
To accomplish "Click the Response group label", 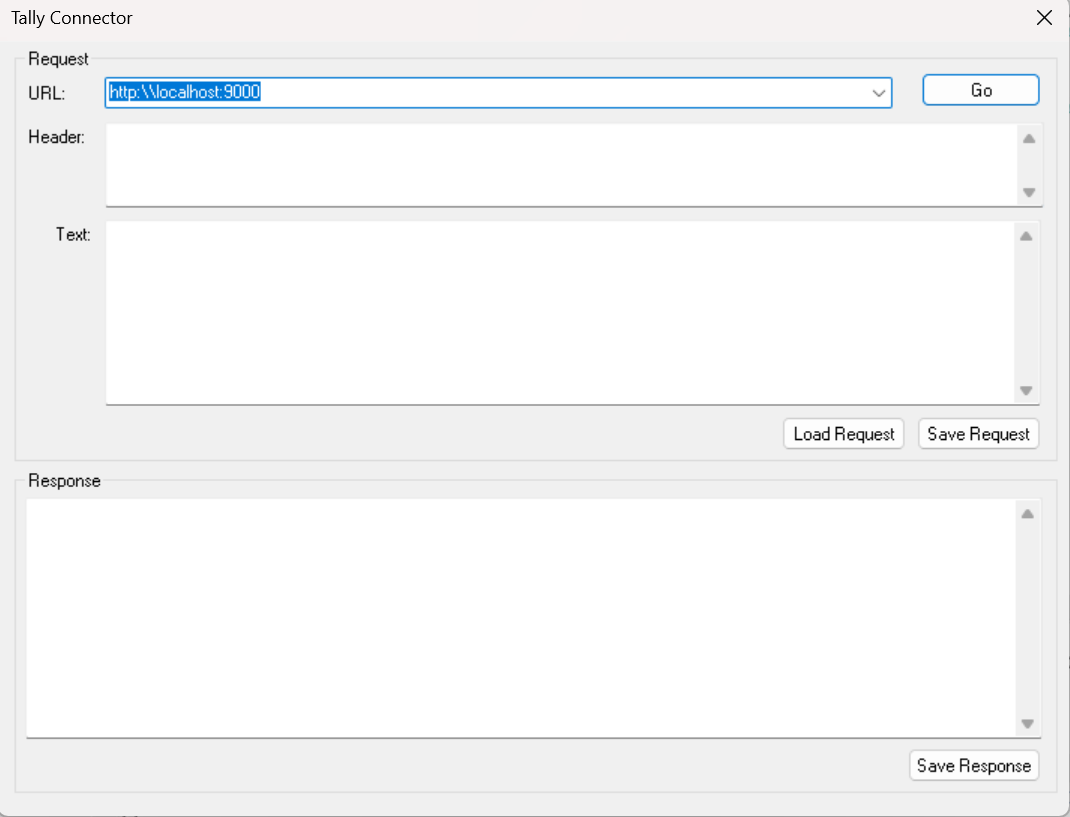I will point(65,480).
